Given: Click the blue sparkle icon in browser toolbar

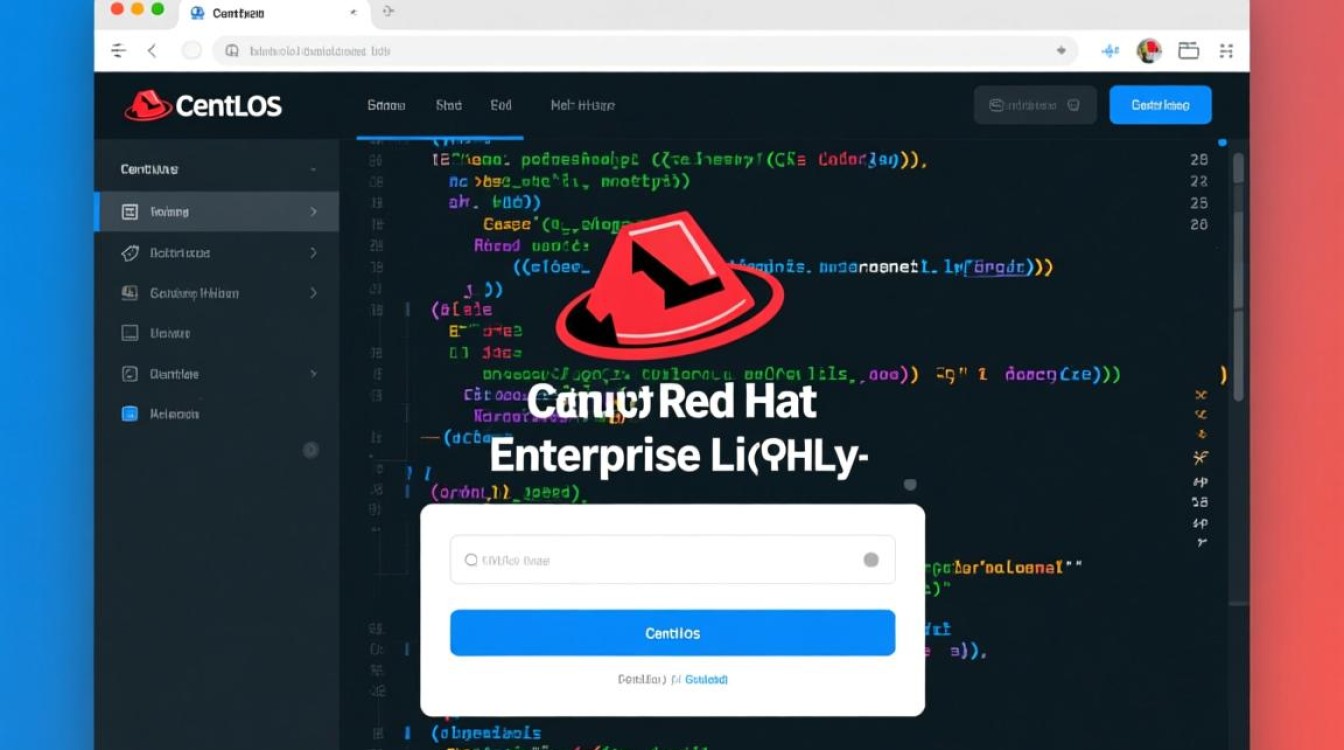Looking at the screenshot, I should 1110,51.
